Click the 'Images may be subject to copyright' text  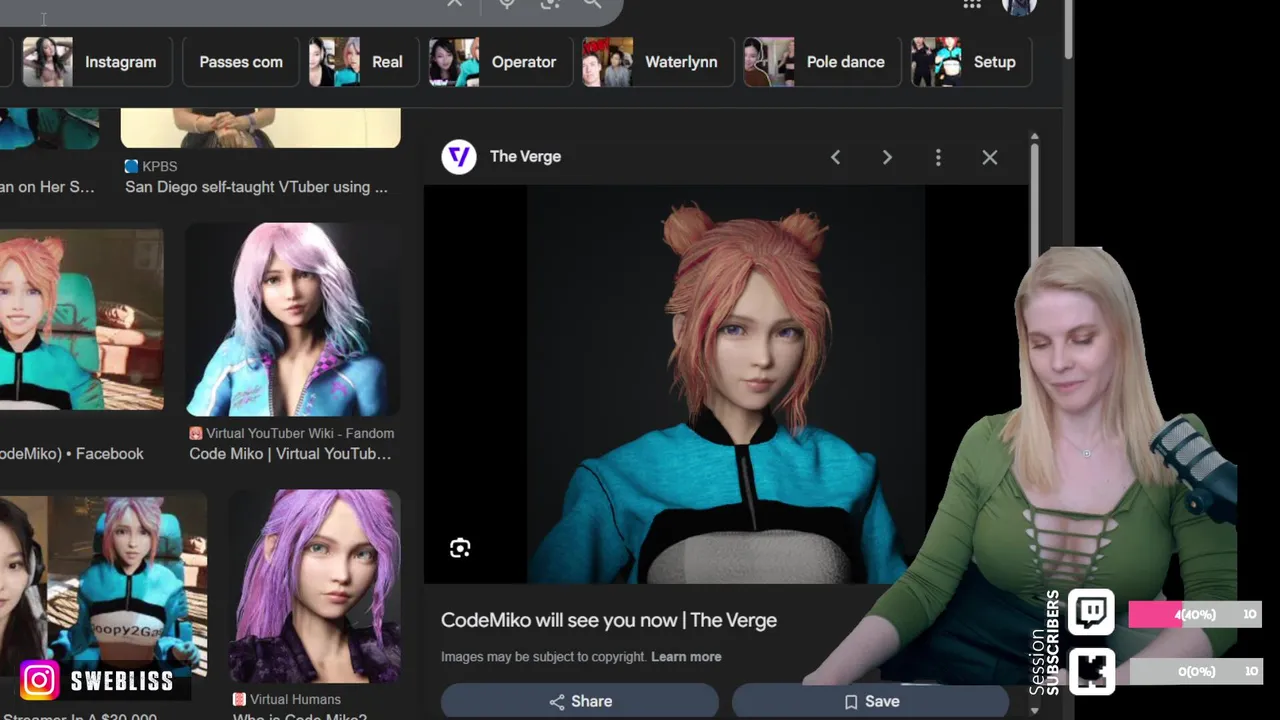tap(543, 657)
